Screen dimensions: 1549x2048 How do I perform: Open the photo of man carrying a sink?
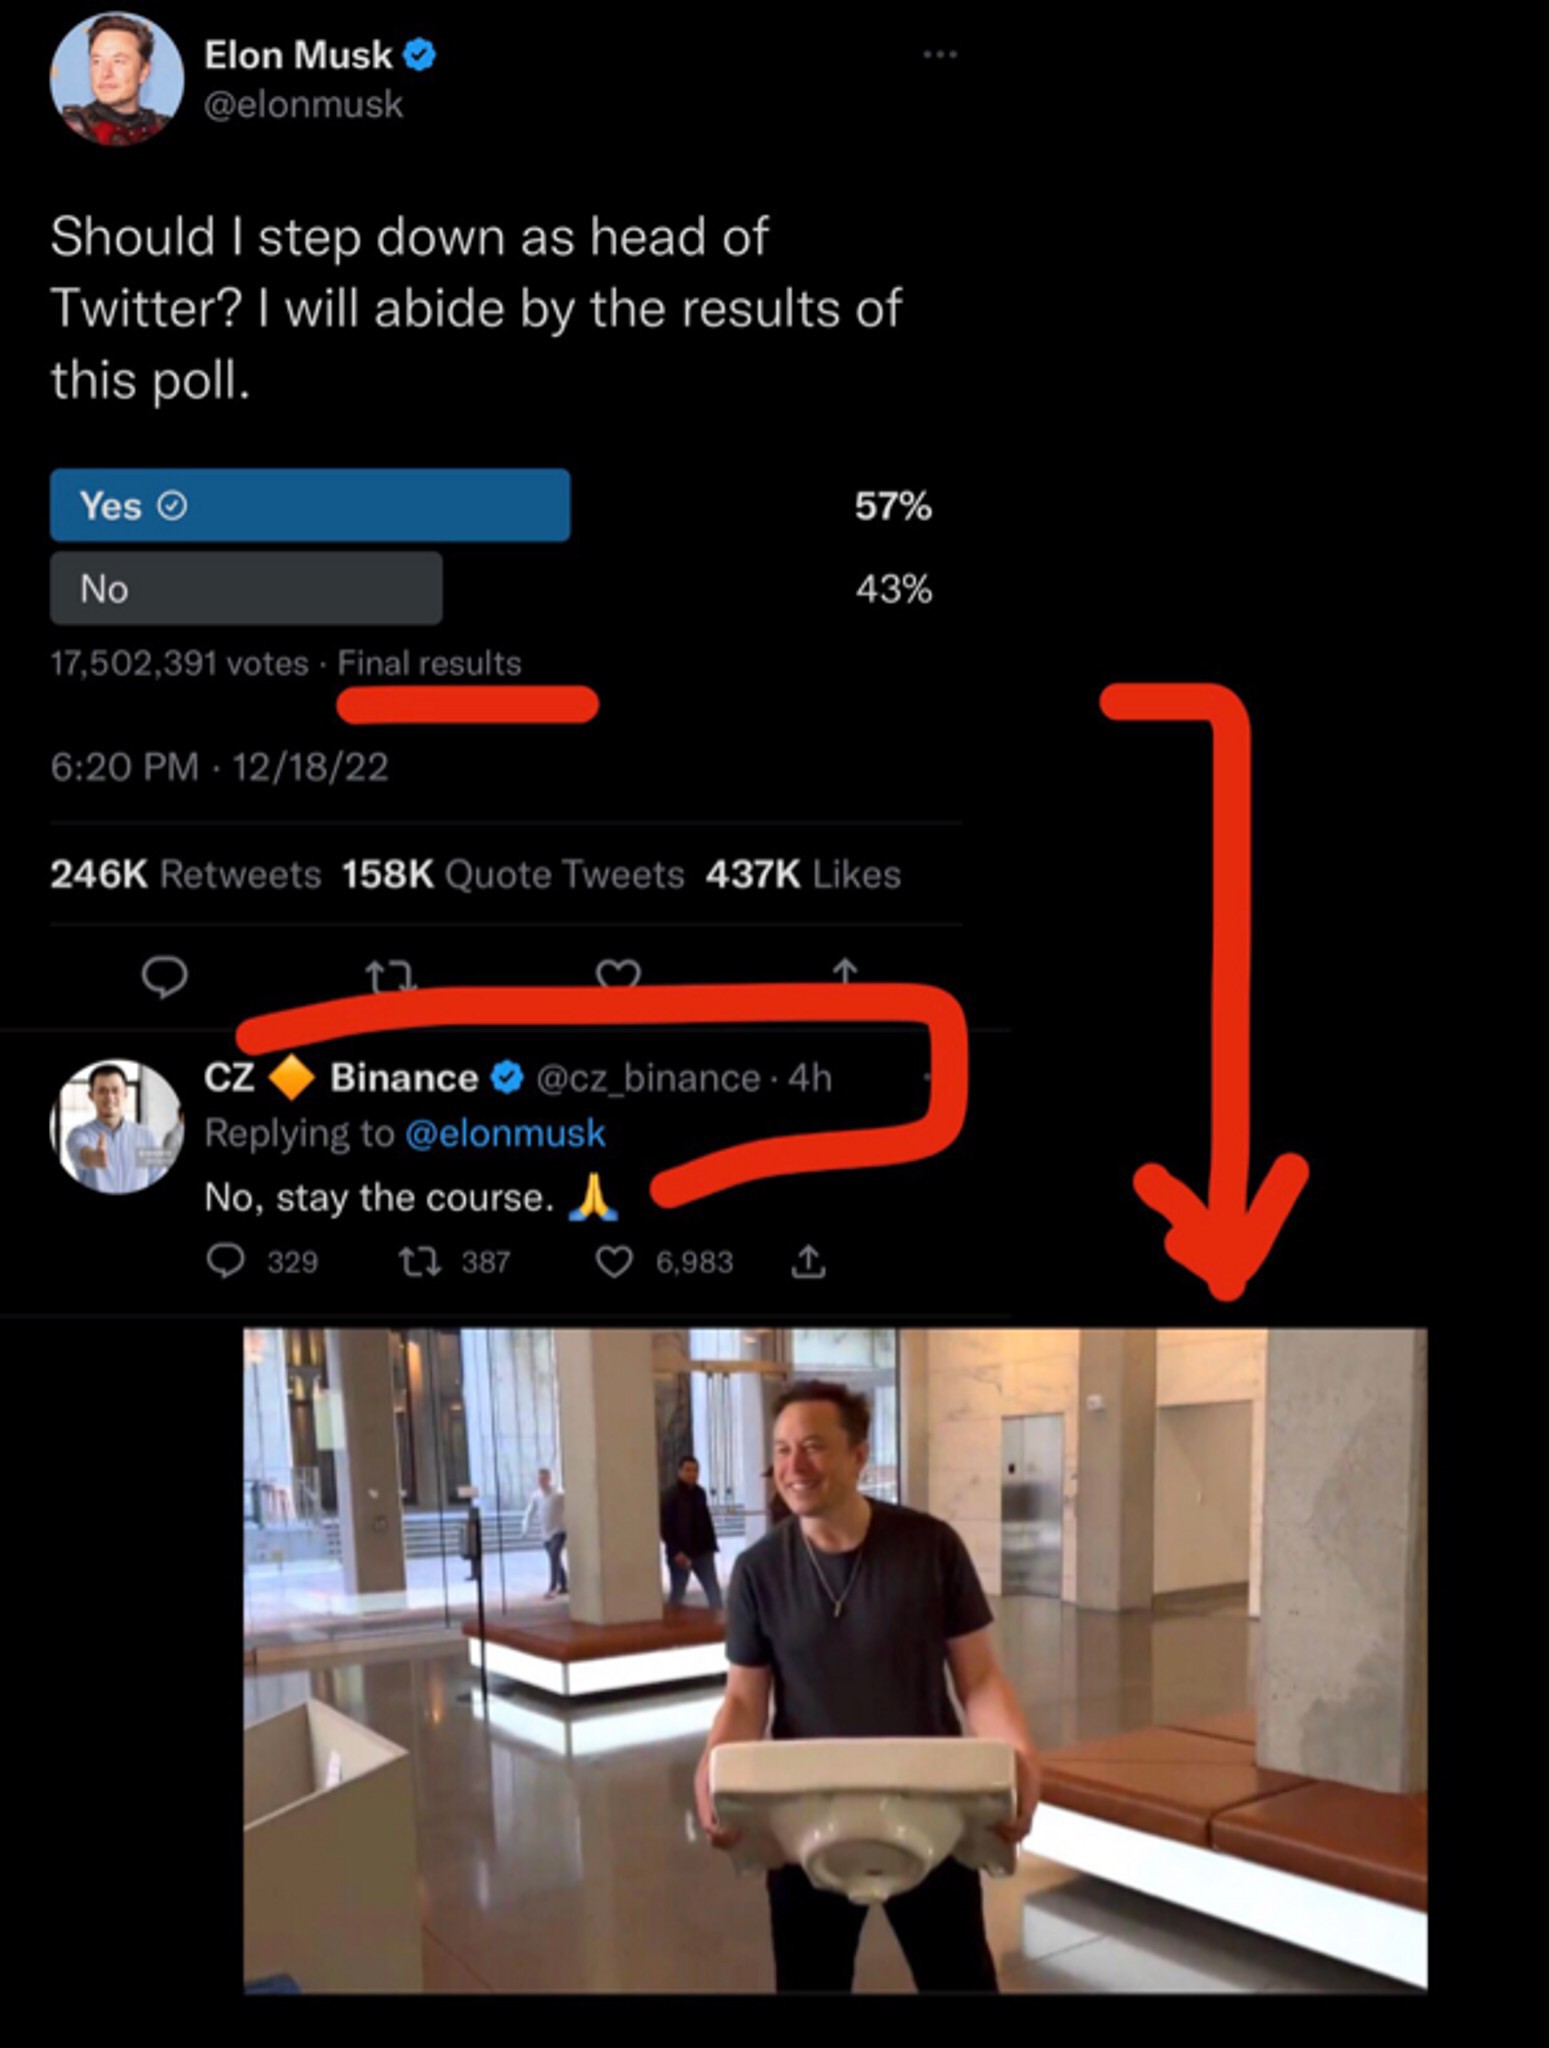[835, 1660]
